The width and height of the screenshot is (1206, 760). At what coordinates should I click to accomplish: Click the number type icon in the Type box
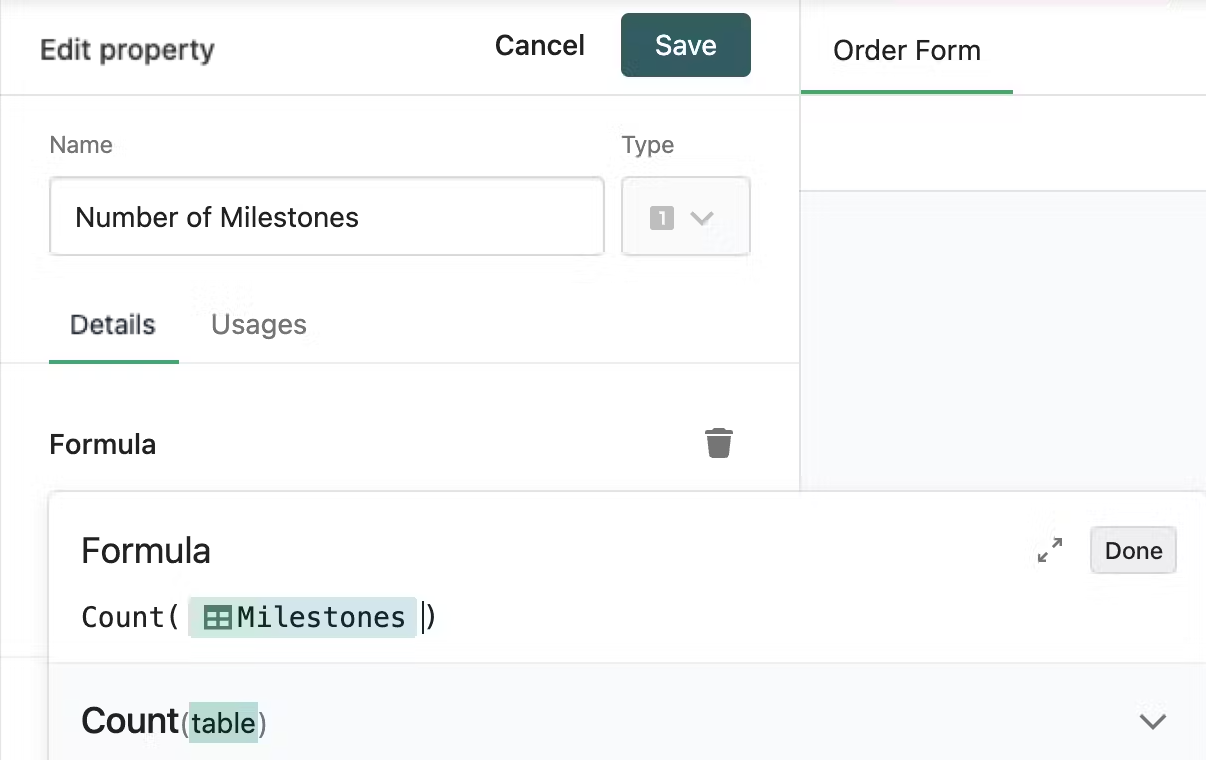pyautogui.click(x=661, y=217)
